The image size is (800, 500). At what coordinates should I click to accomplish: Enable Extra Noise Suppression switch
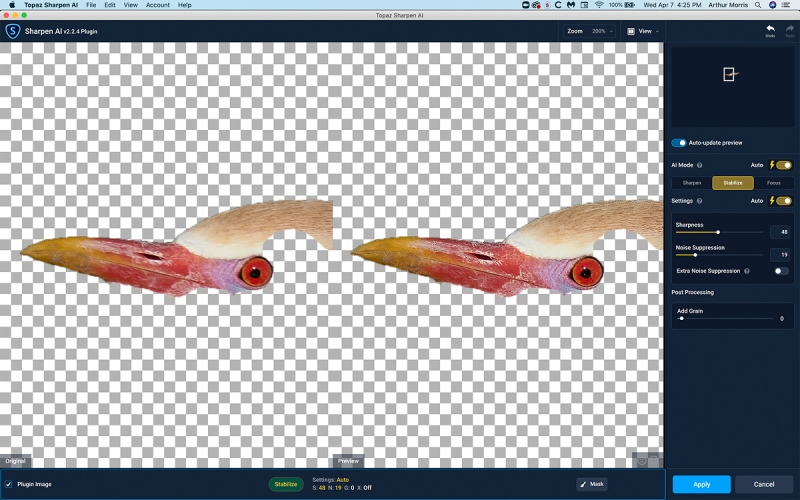click(781, 271)
